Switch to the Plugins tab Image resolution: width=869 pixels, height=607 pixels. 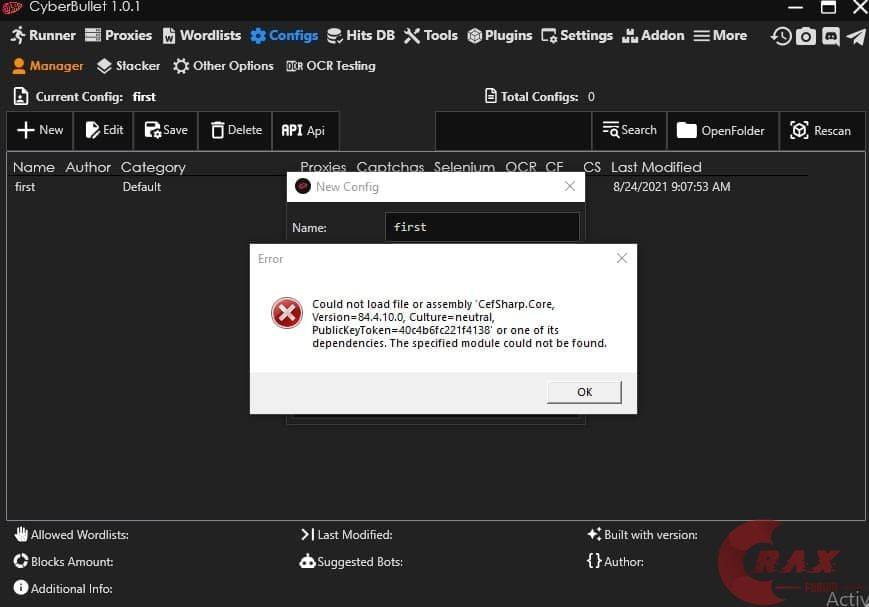point(499,35)
